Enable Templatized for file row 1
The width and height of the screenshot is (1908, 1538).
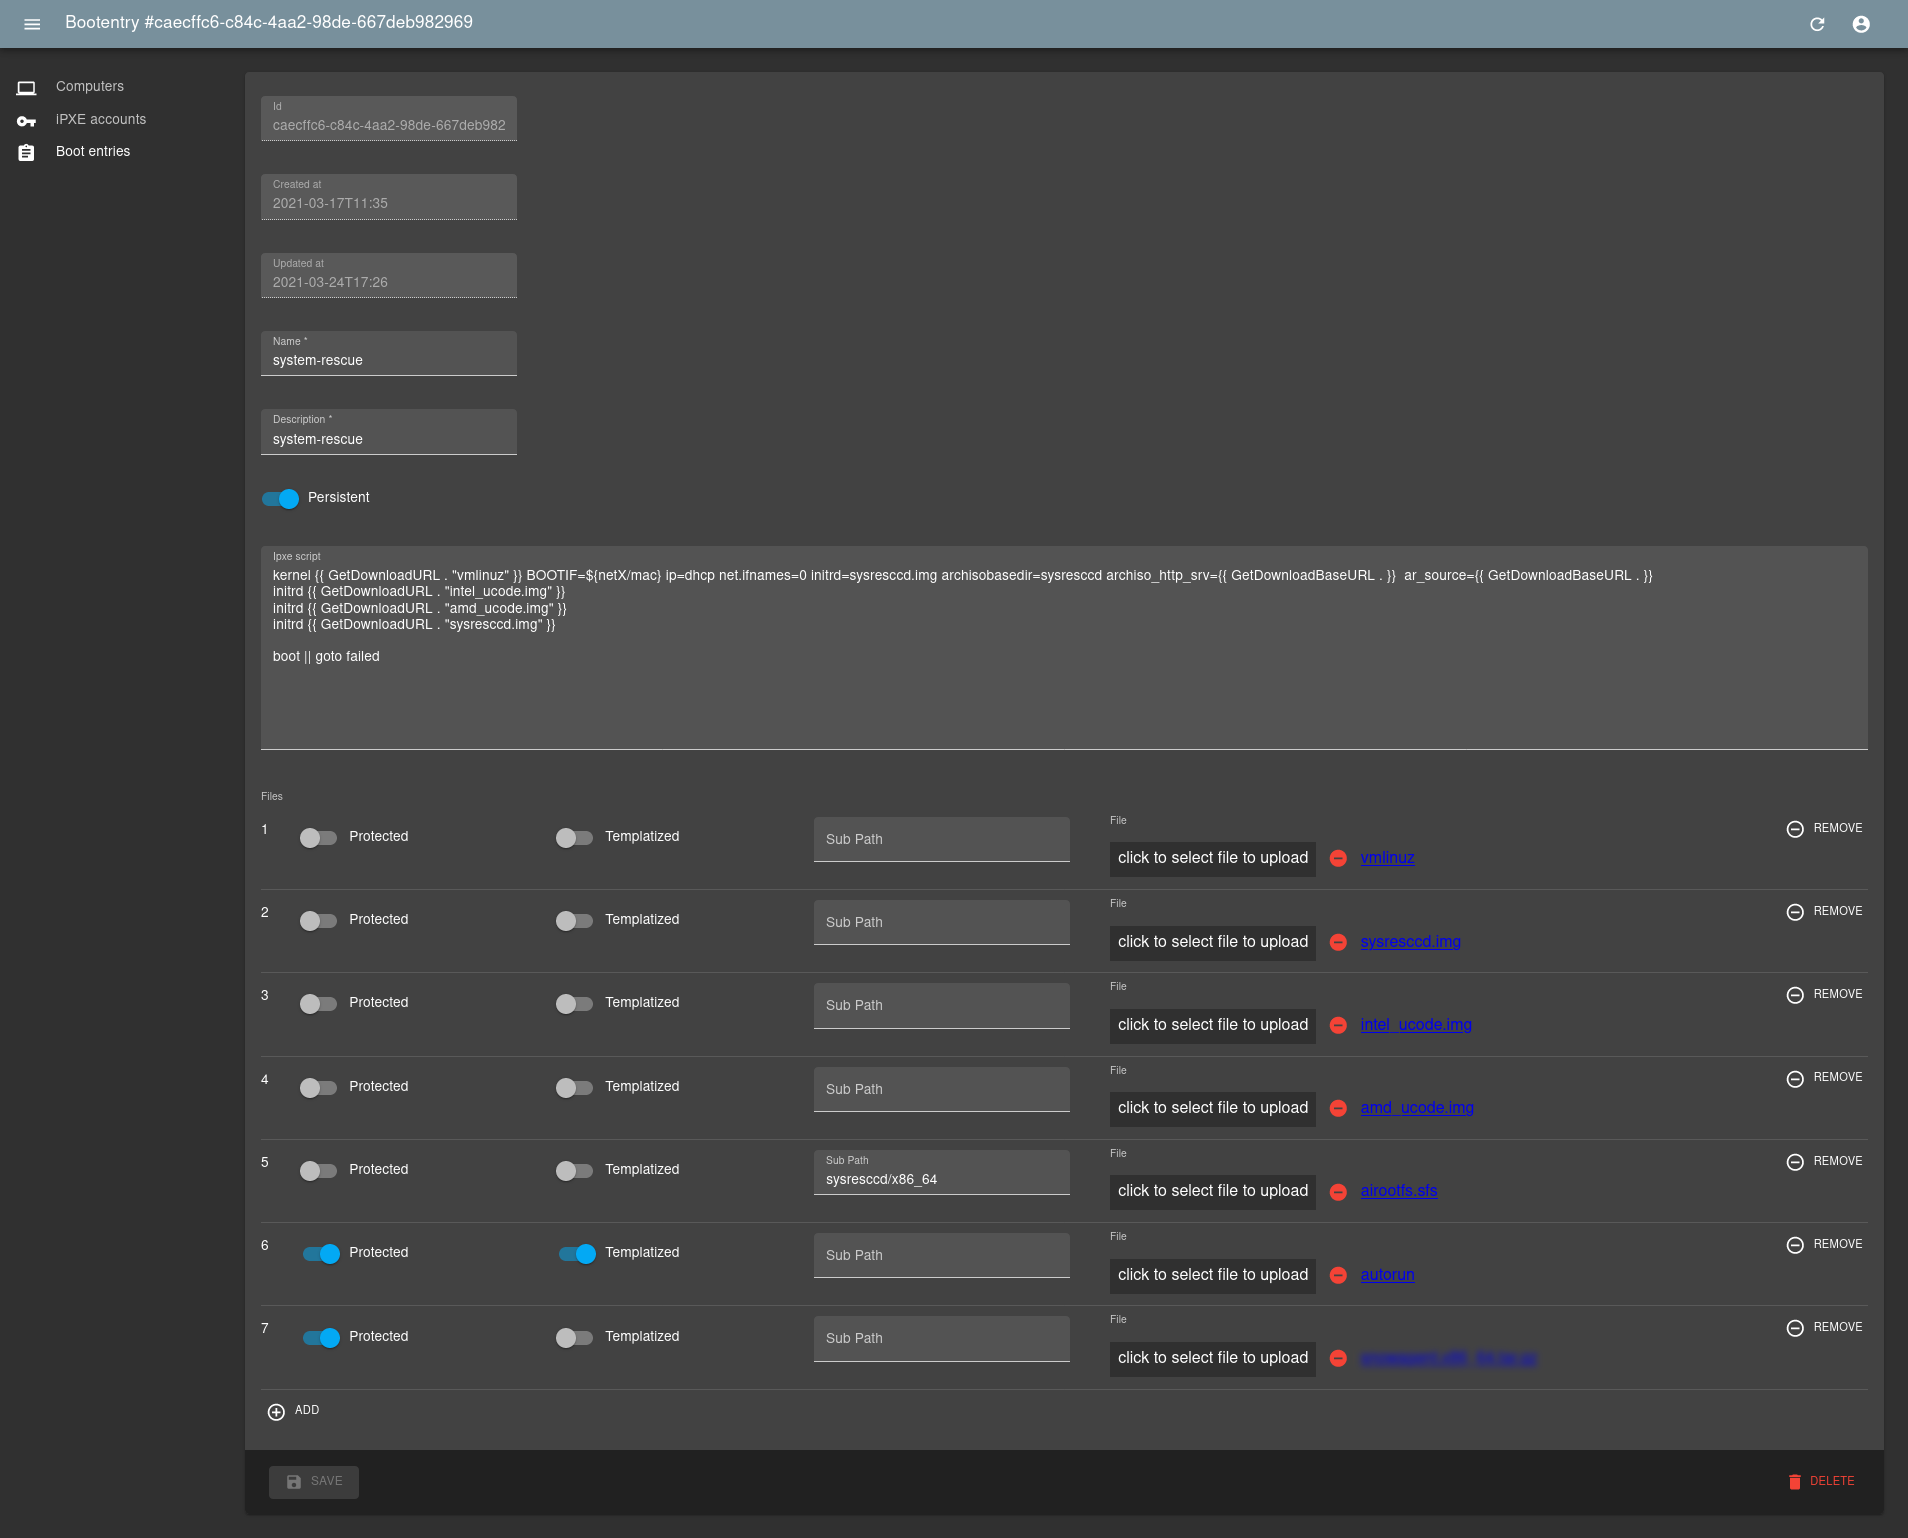click(x=574, y=838)
